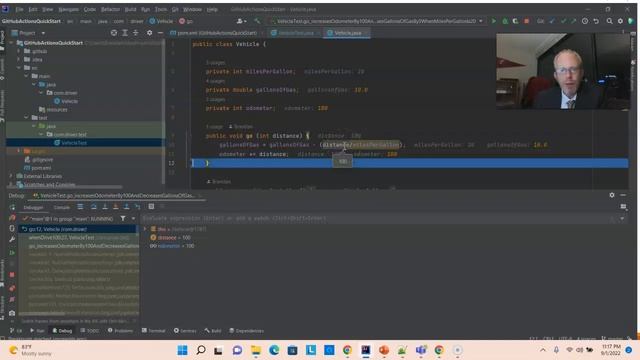Click the Run with Coverage icon
The image size is (640, 360).
516,21
